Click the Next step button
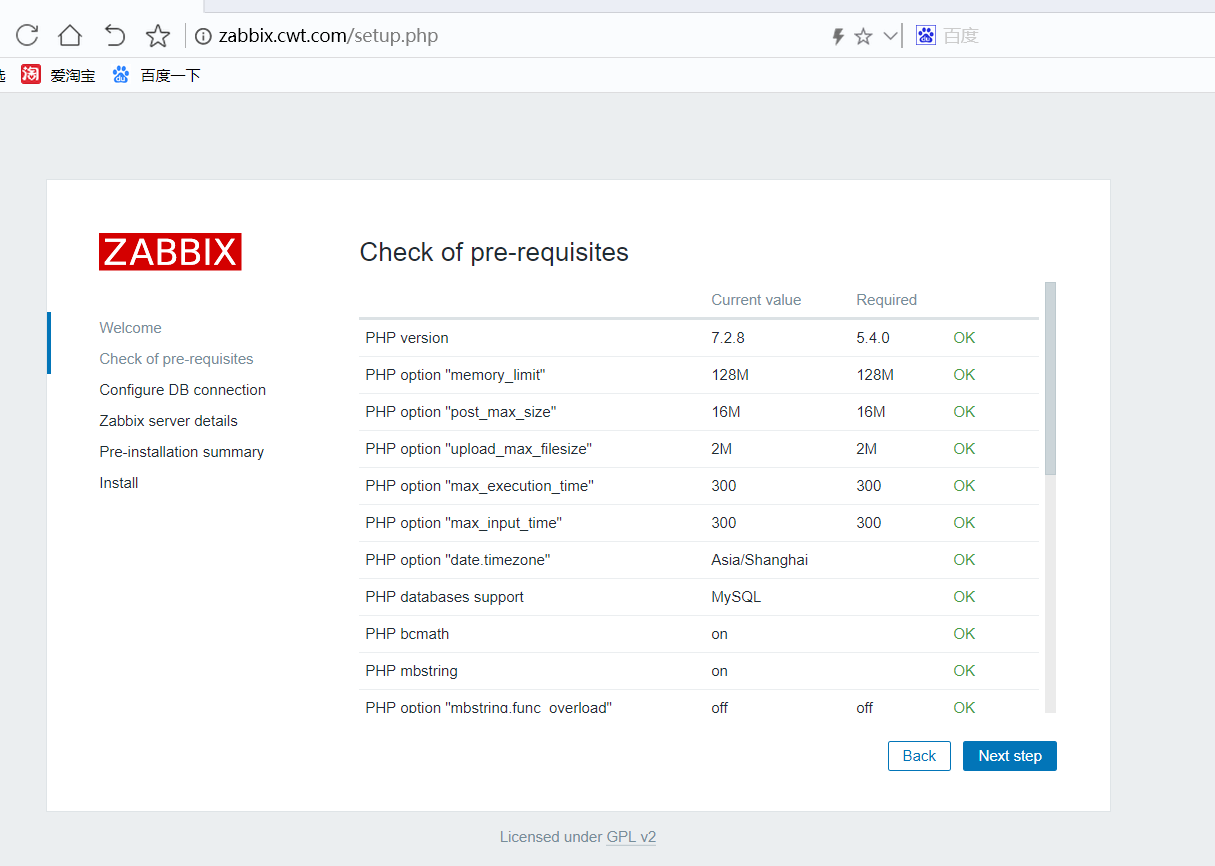This screenshot has height=866, width=1215. [x=1009, y=756]
